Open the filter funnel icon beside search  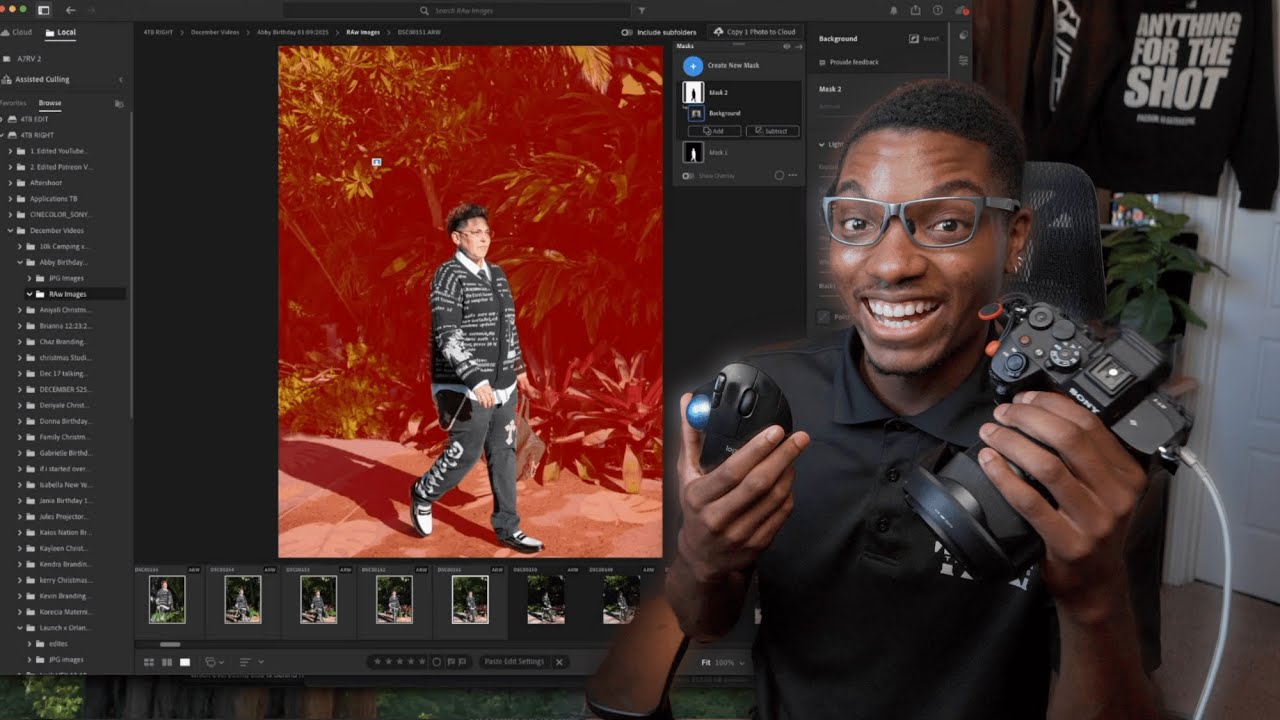(x=642, y=10)
